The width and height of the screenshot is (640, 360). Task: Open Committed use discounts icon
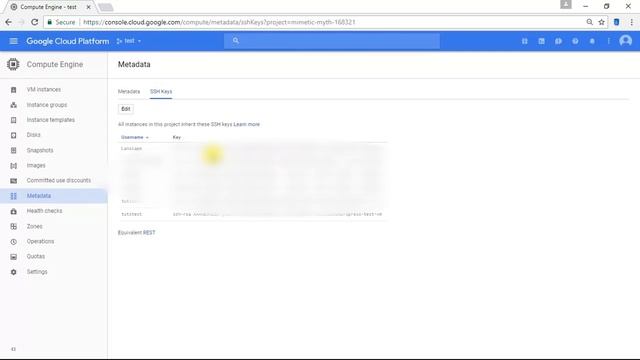tap(13, 180)
